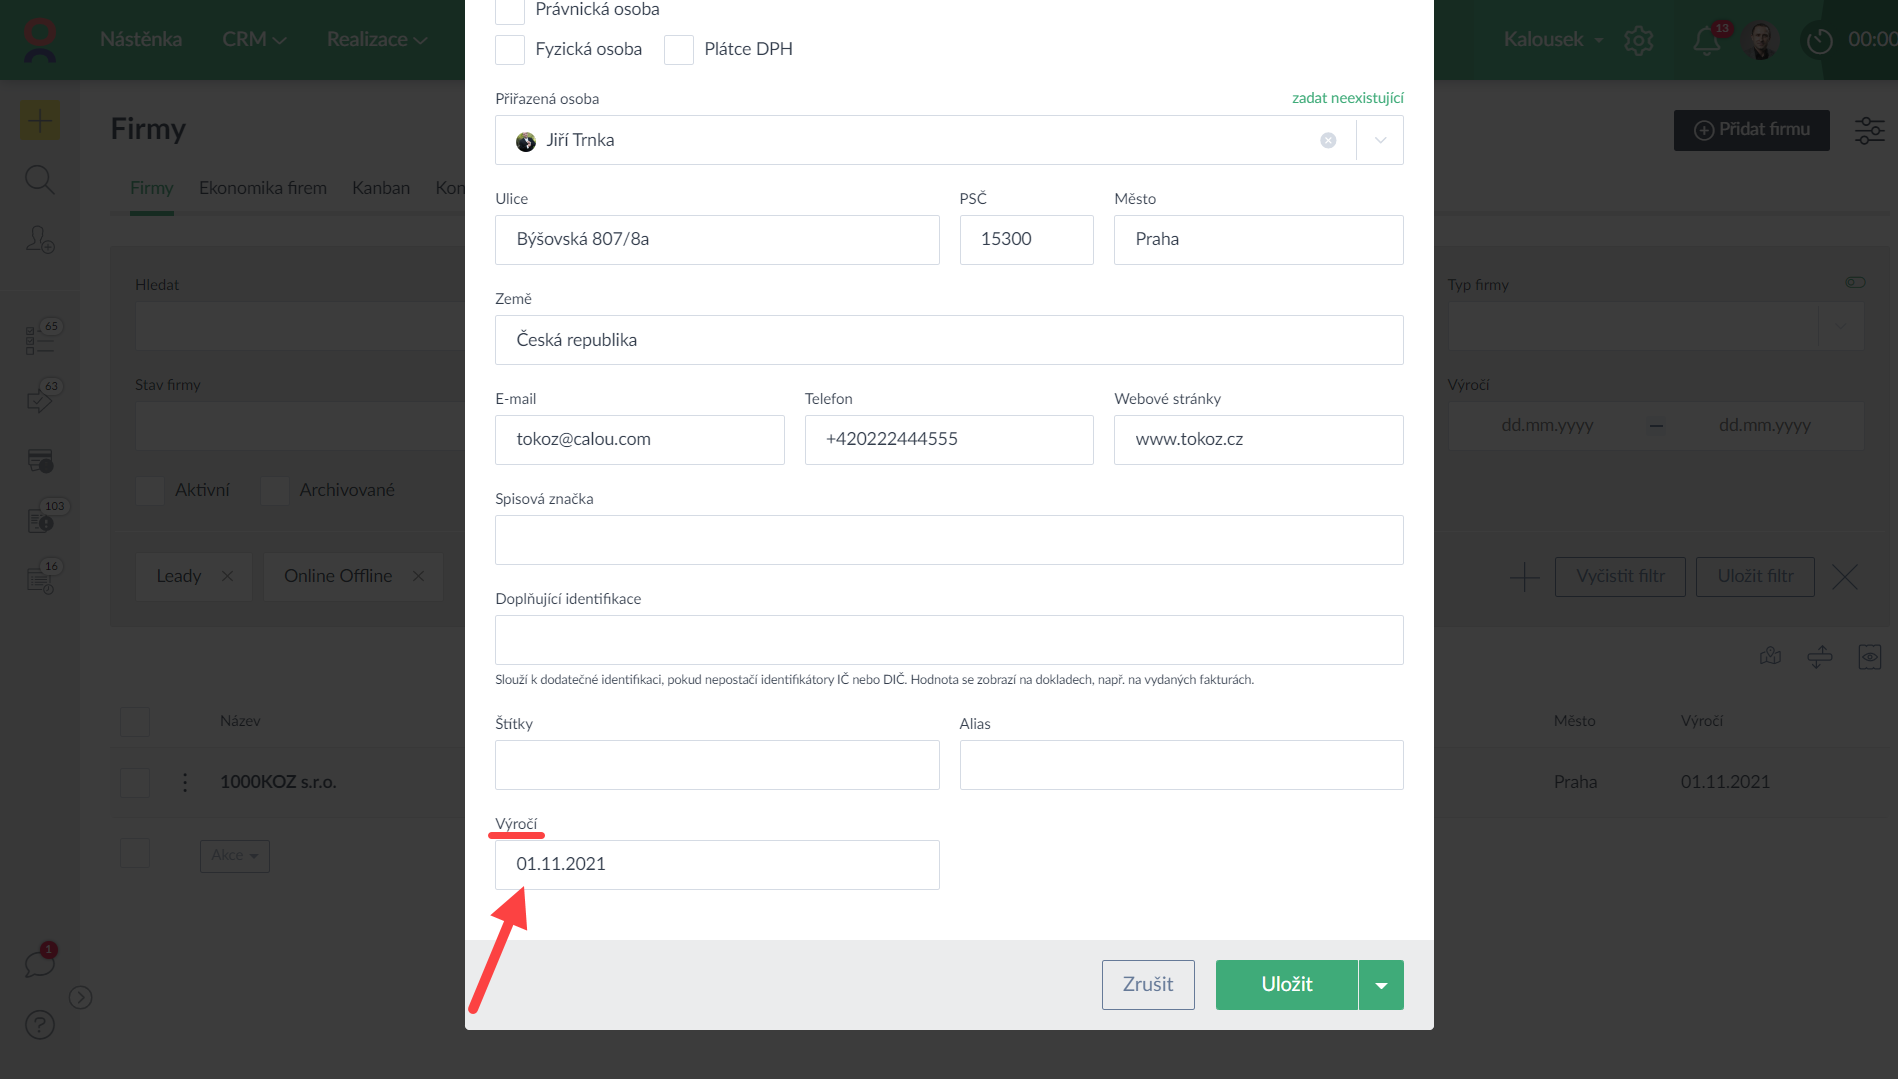Viewport: 1898px width, 1079px height.
Task: Open the notifications bell
Action: 1706,40
